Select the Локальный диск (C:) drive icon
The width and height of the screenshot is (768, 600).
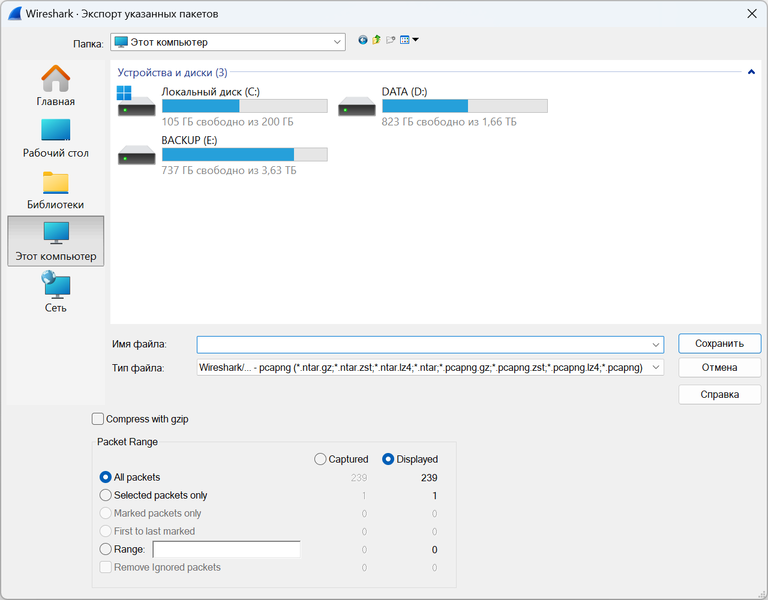136,101
